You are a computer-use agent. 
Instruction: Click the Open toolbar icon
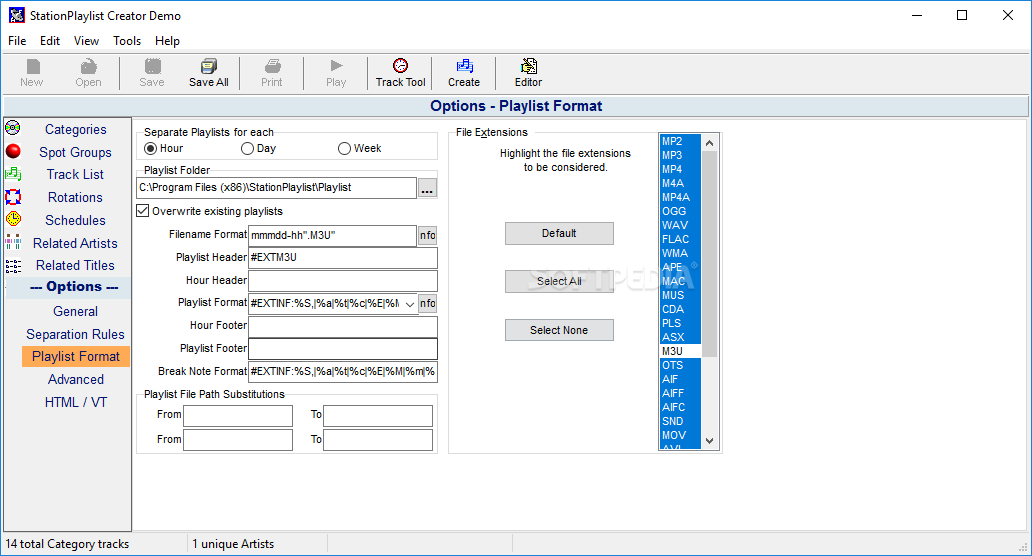tap(88, 66)
